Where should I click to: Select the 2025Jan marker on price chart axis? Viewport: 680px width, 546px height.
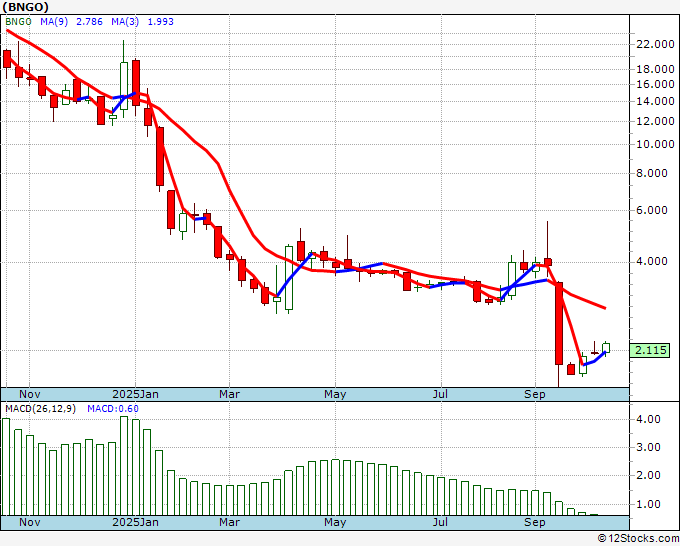(134, 394)
